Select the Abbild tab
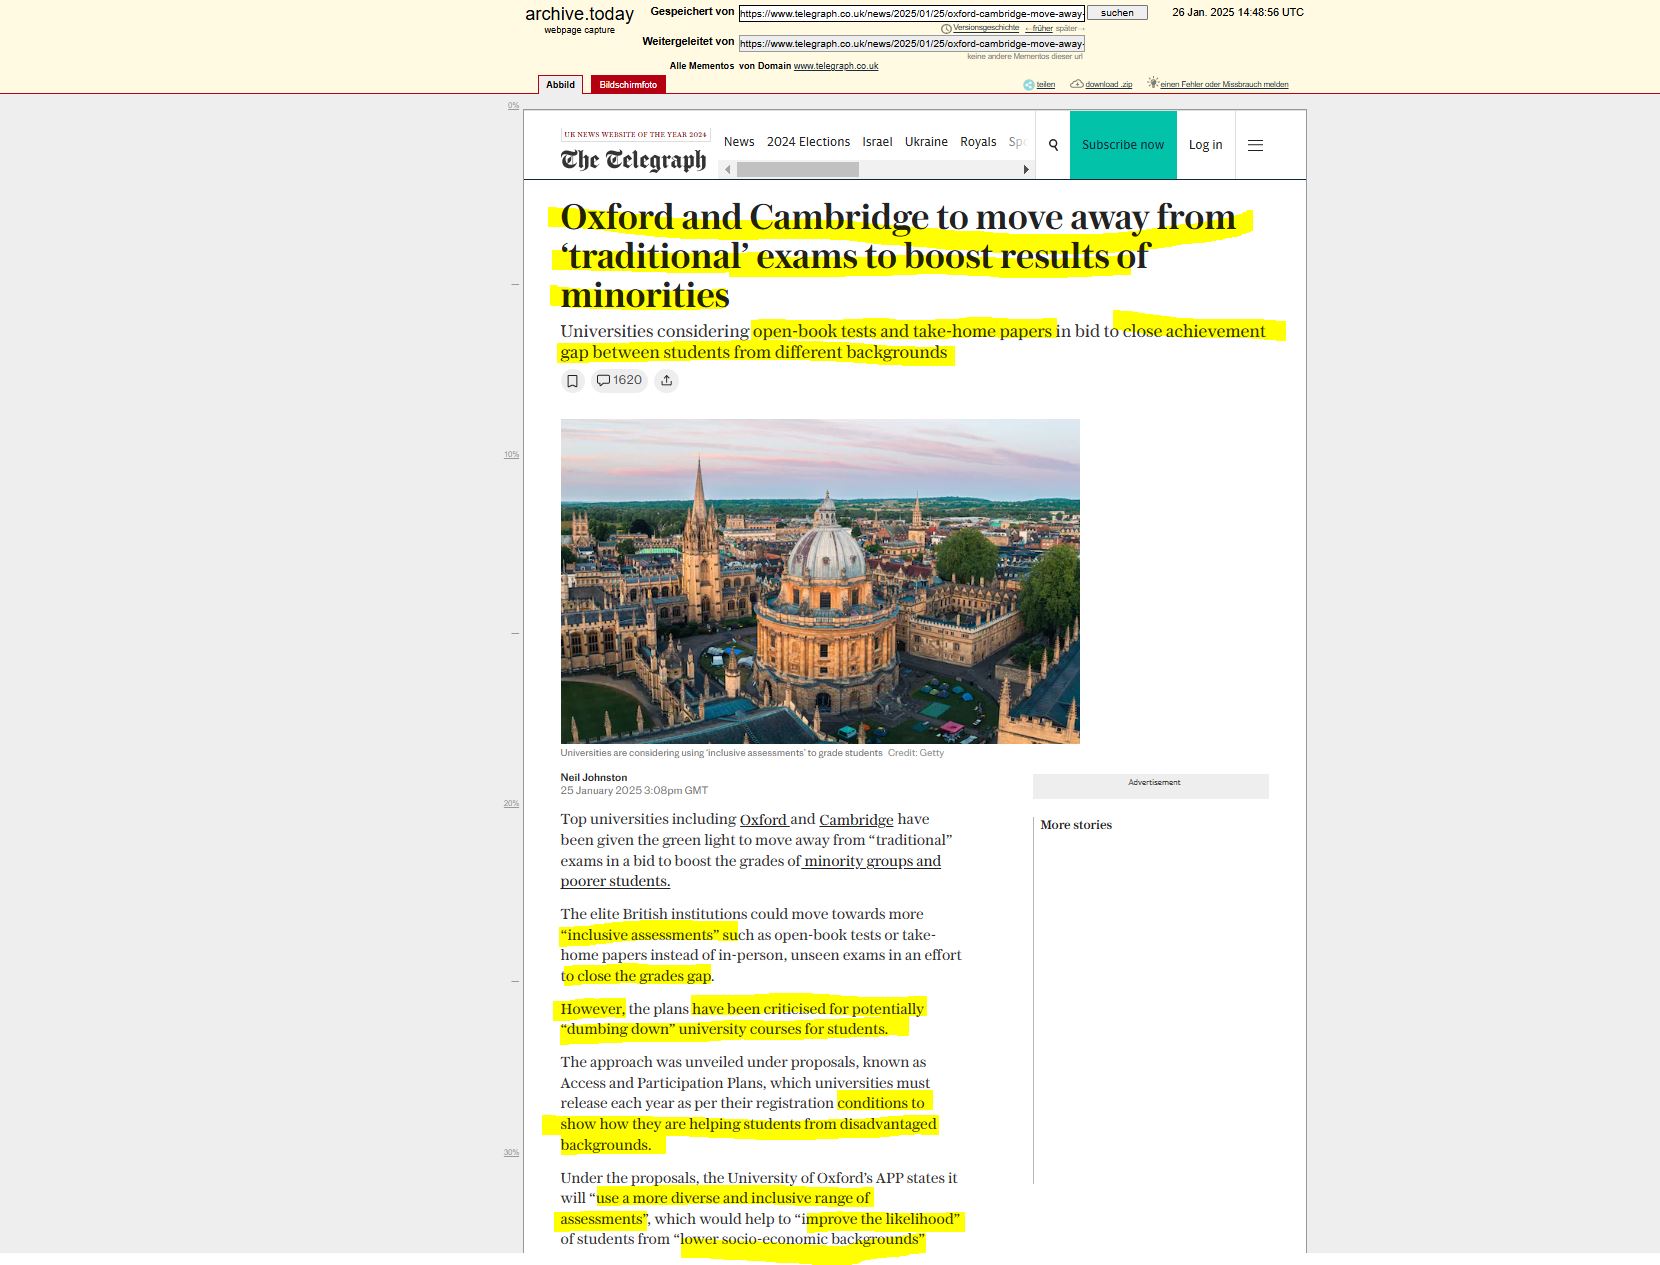The width and height of the screenshot is (1660, 1265). tap(560, 85)
